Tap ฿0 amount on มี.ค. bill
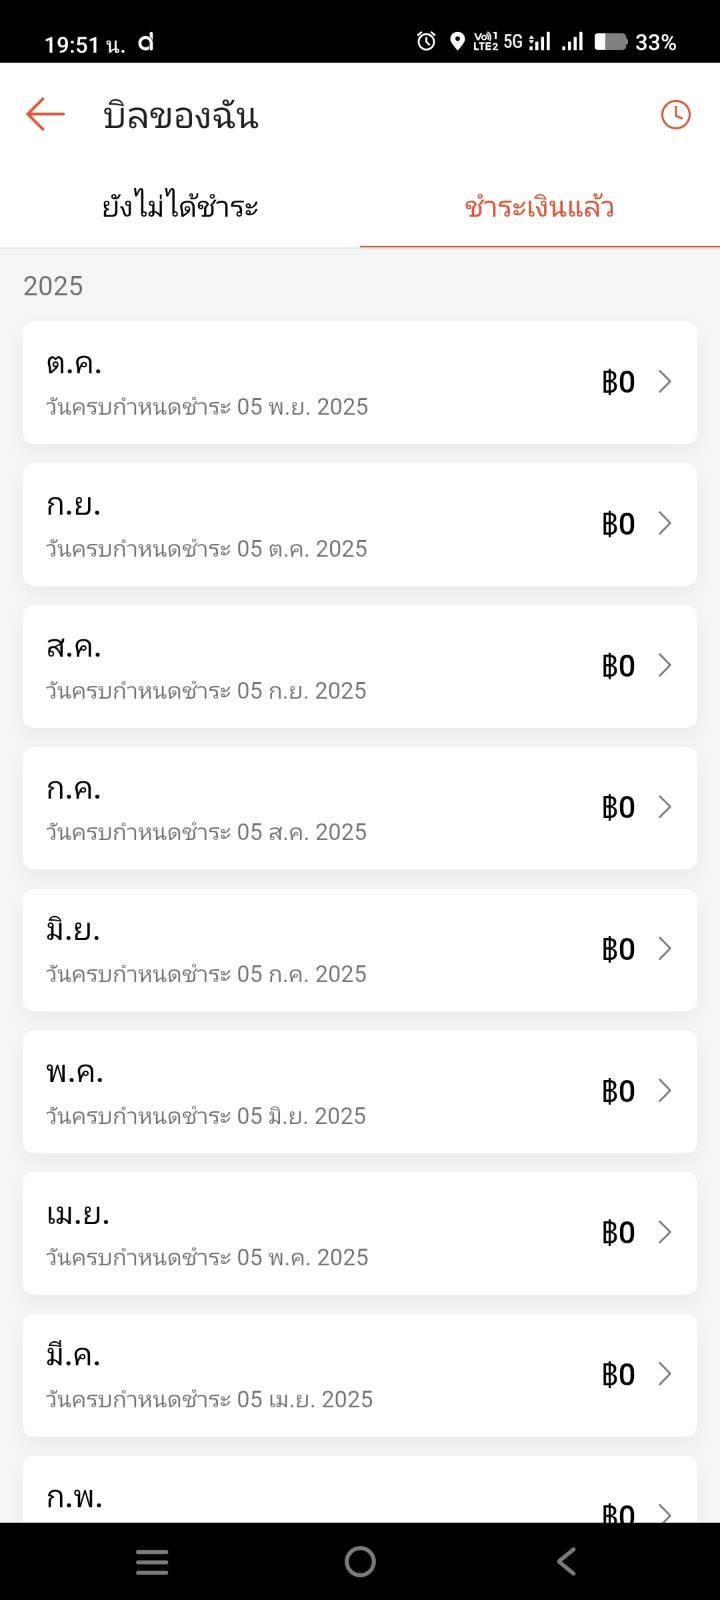Viewport: 720px width, 1600px height. coord(618,1375)
